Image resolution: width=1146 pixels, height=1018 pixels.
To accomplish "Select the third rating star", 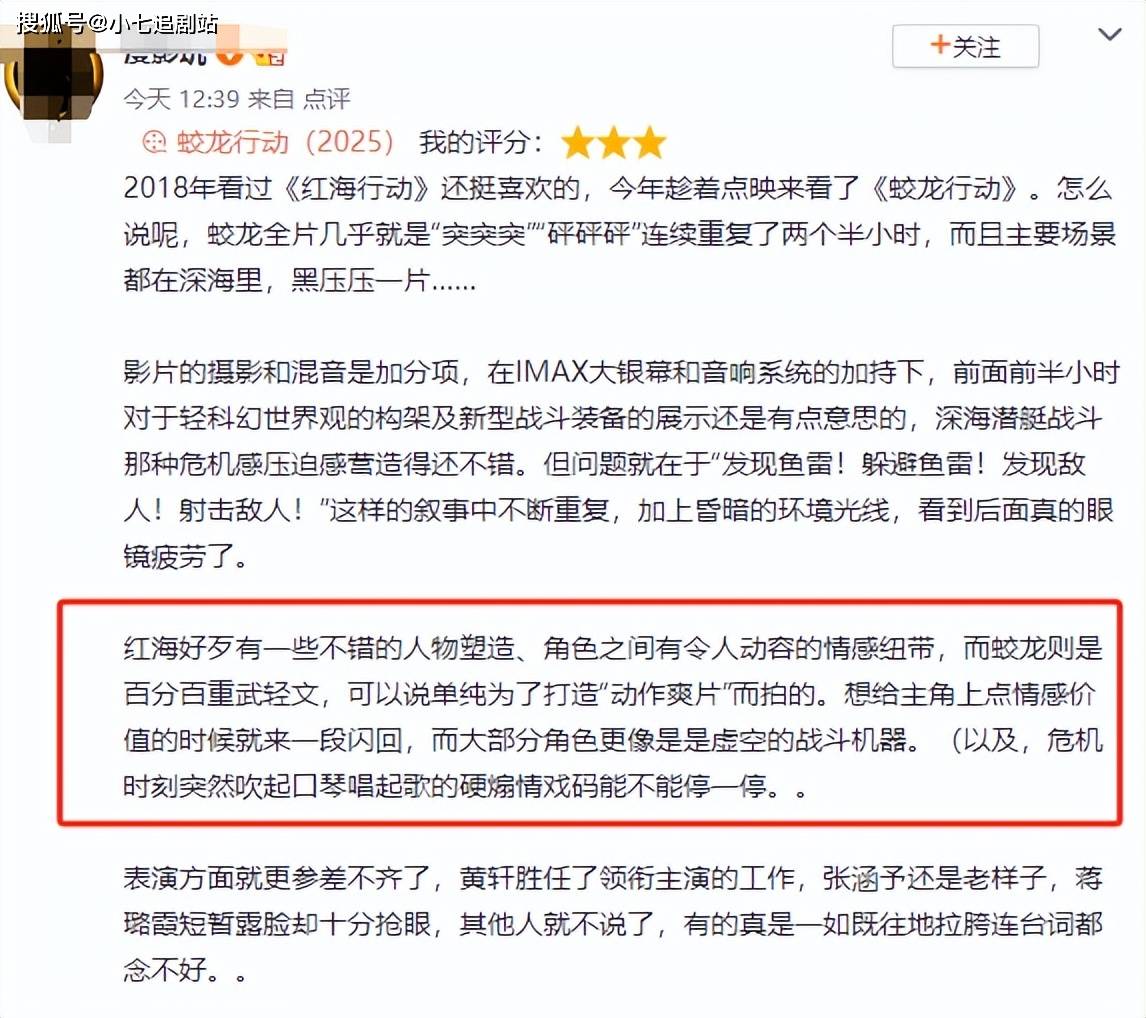I will (x=650, y=143).
